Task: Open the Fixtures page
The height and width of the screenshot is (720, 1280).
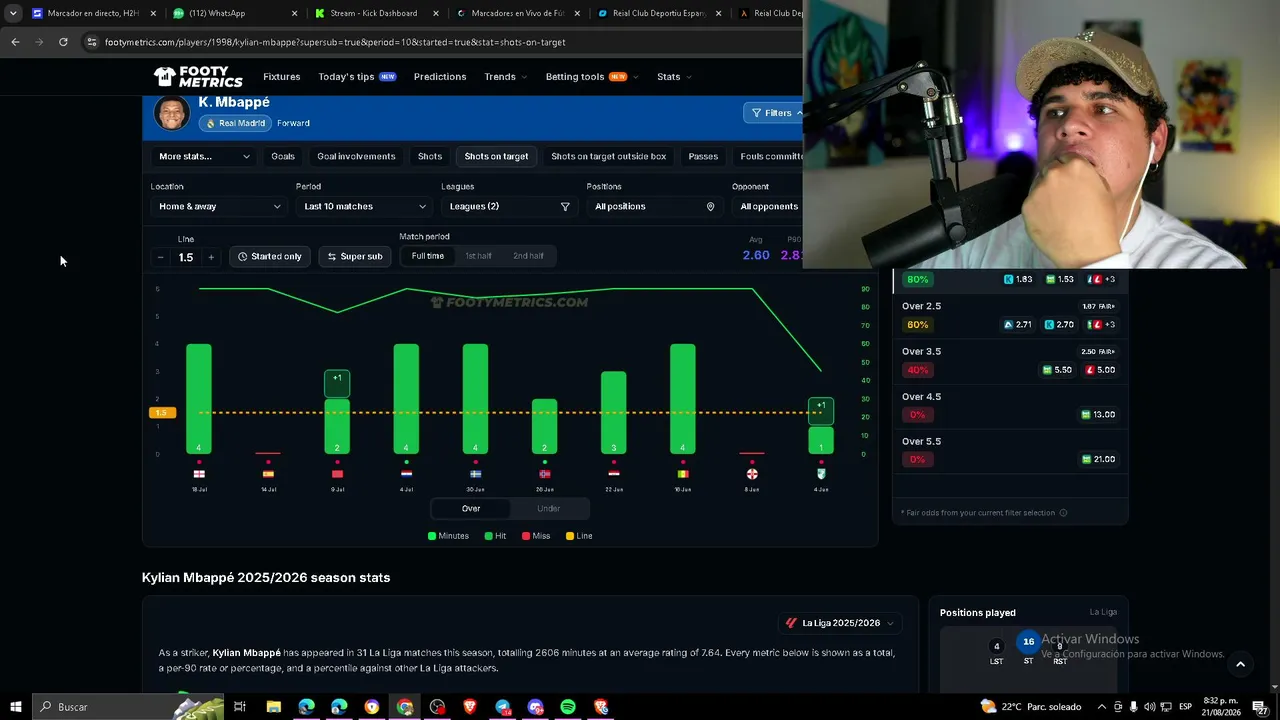Action: [282, 77]
